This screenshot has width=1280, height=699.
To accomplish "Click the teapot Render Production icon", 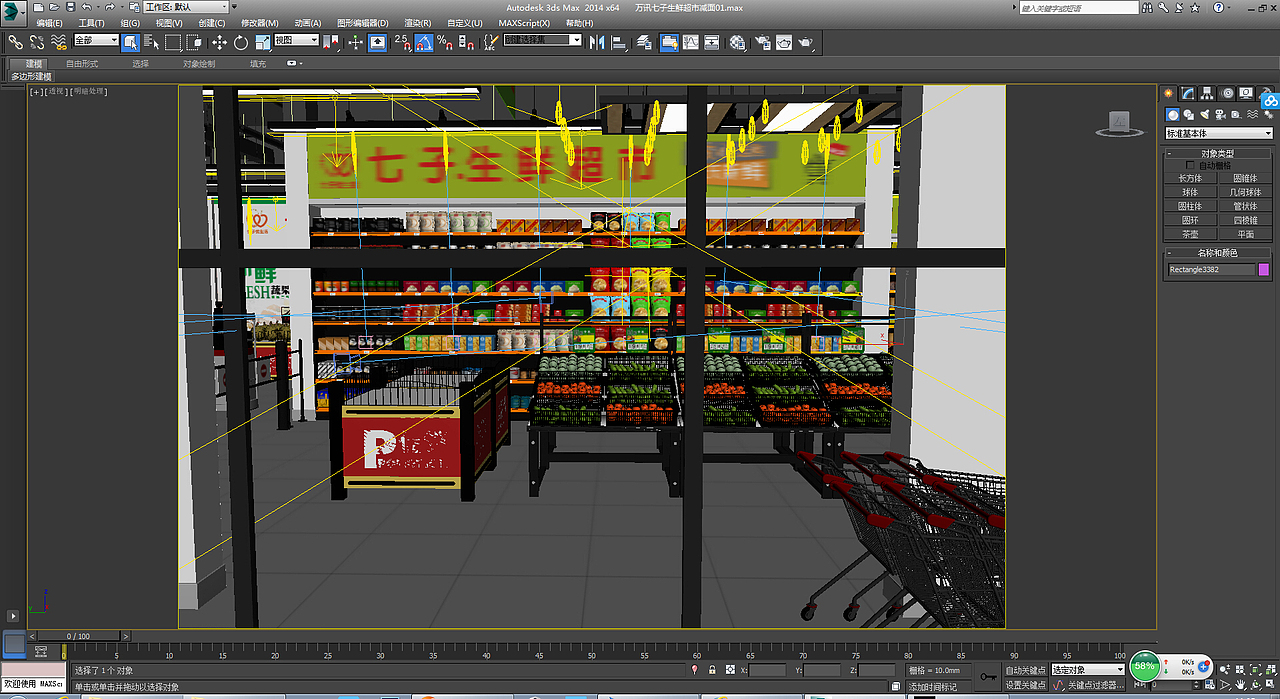I will (x=806, y=42).
